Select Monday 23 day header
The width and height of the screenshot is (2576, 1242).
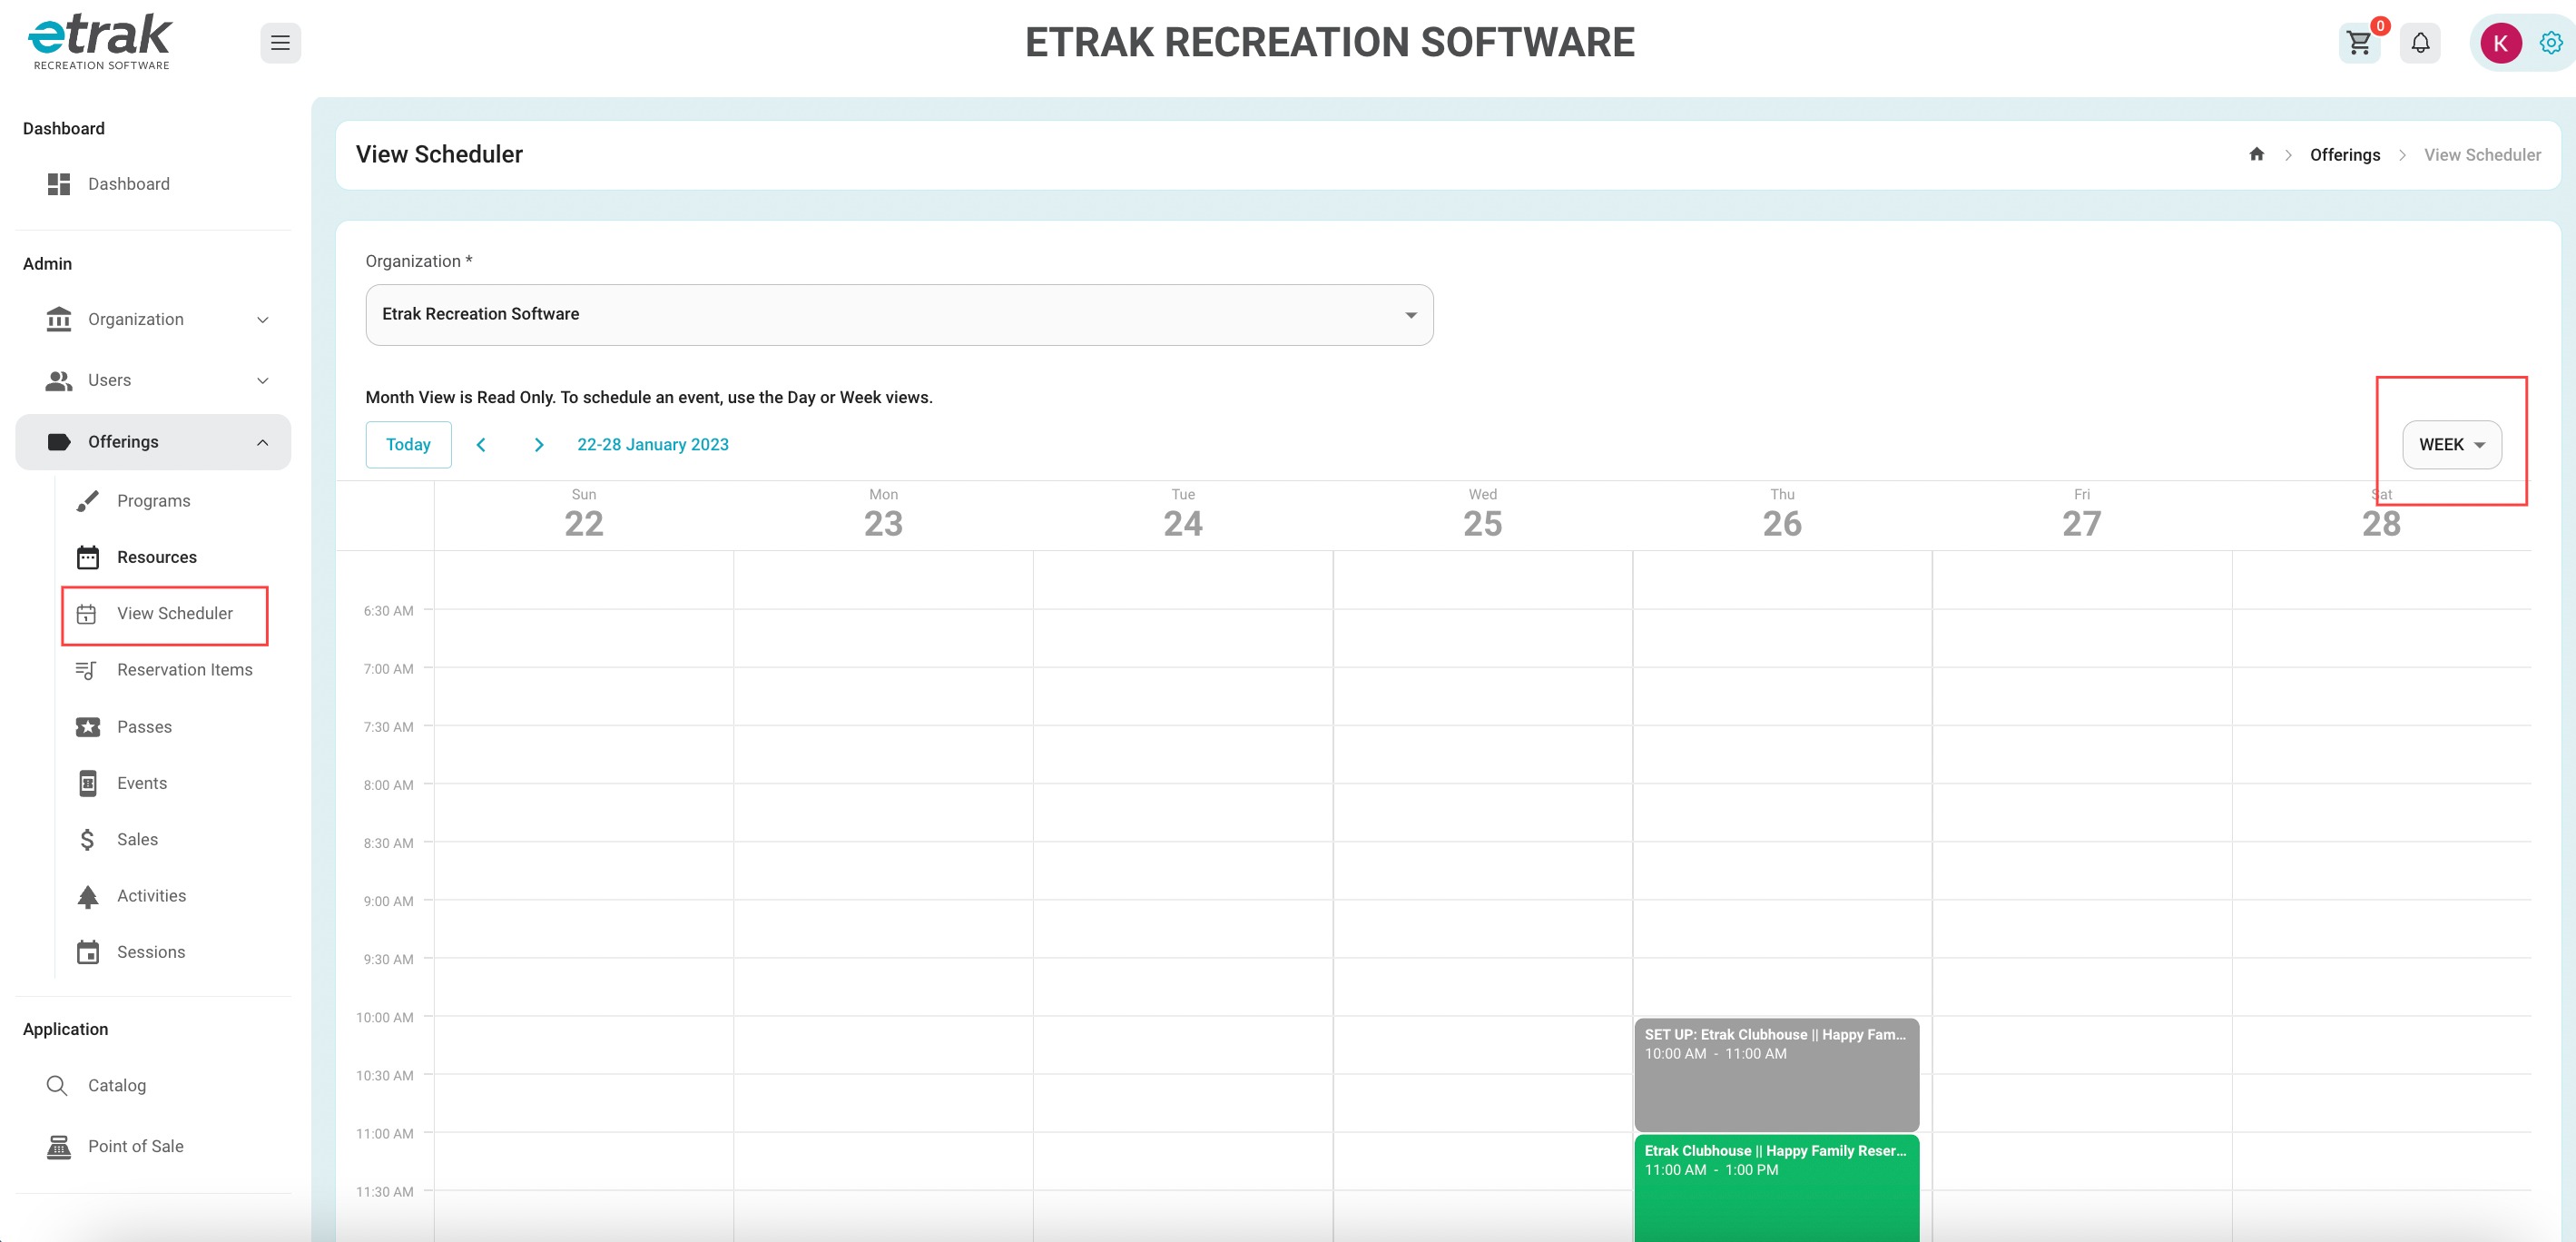(x=883, y=515)
